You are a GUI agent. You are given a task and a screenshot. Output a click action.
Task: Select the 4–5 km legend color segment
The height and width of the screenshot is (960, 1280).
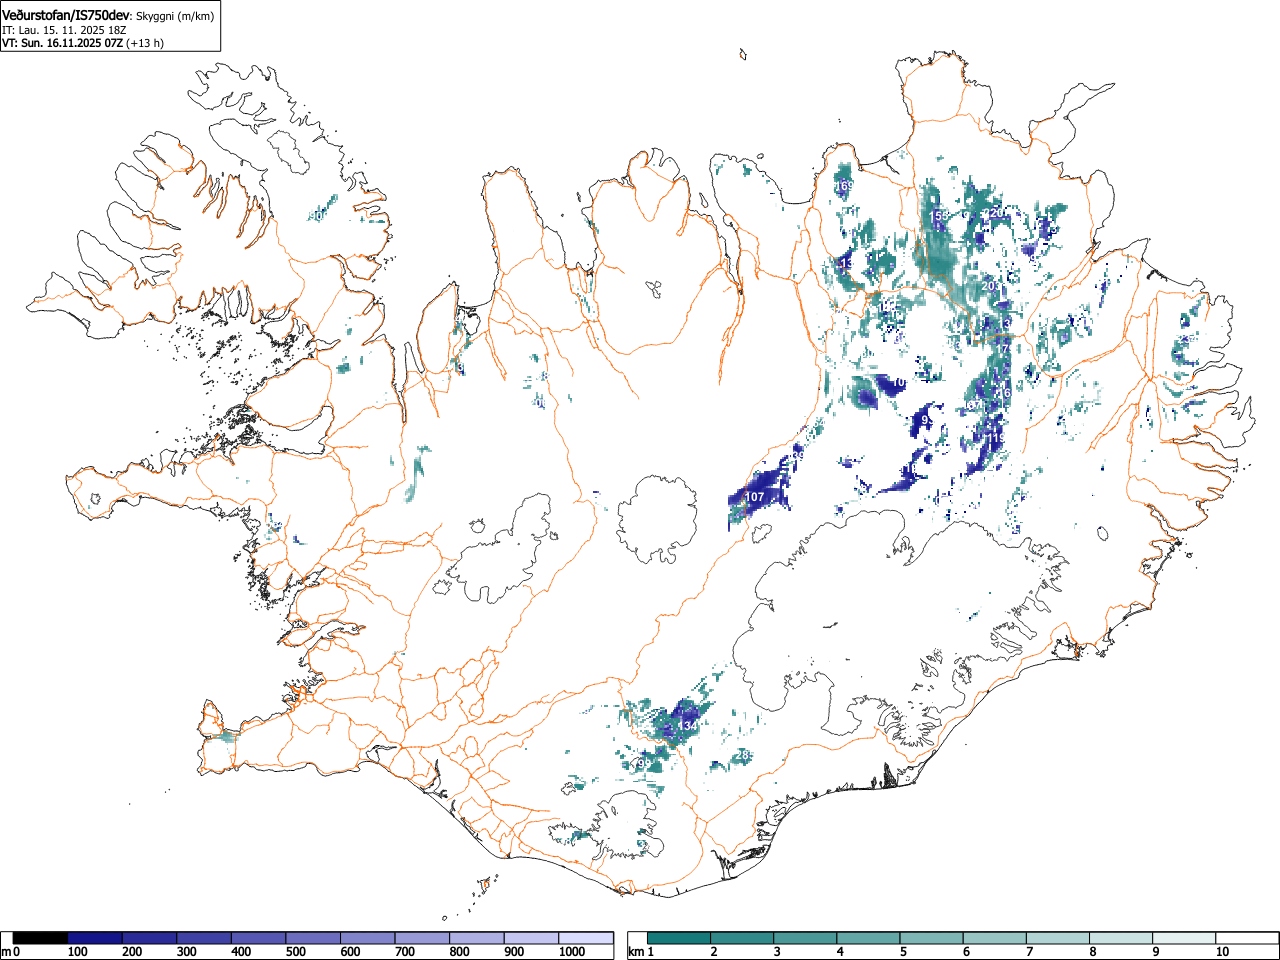(x=868, y=938)
